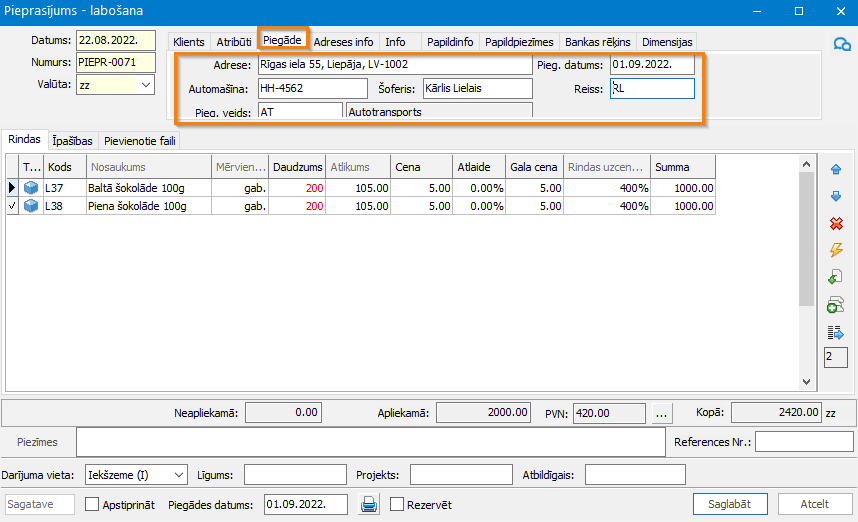Tick the Rezervēt checkbox

[396, 505]
